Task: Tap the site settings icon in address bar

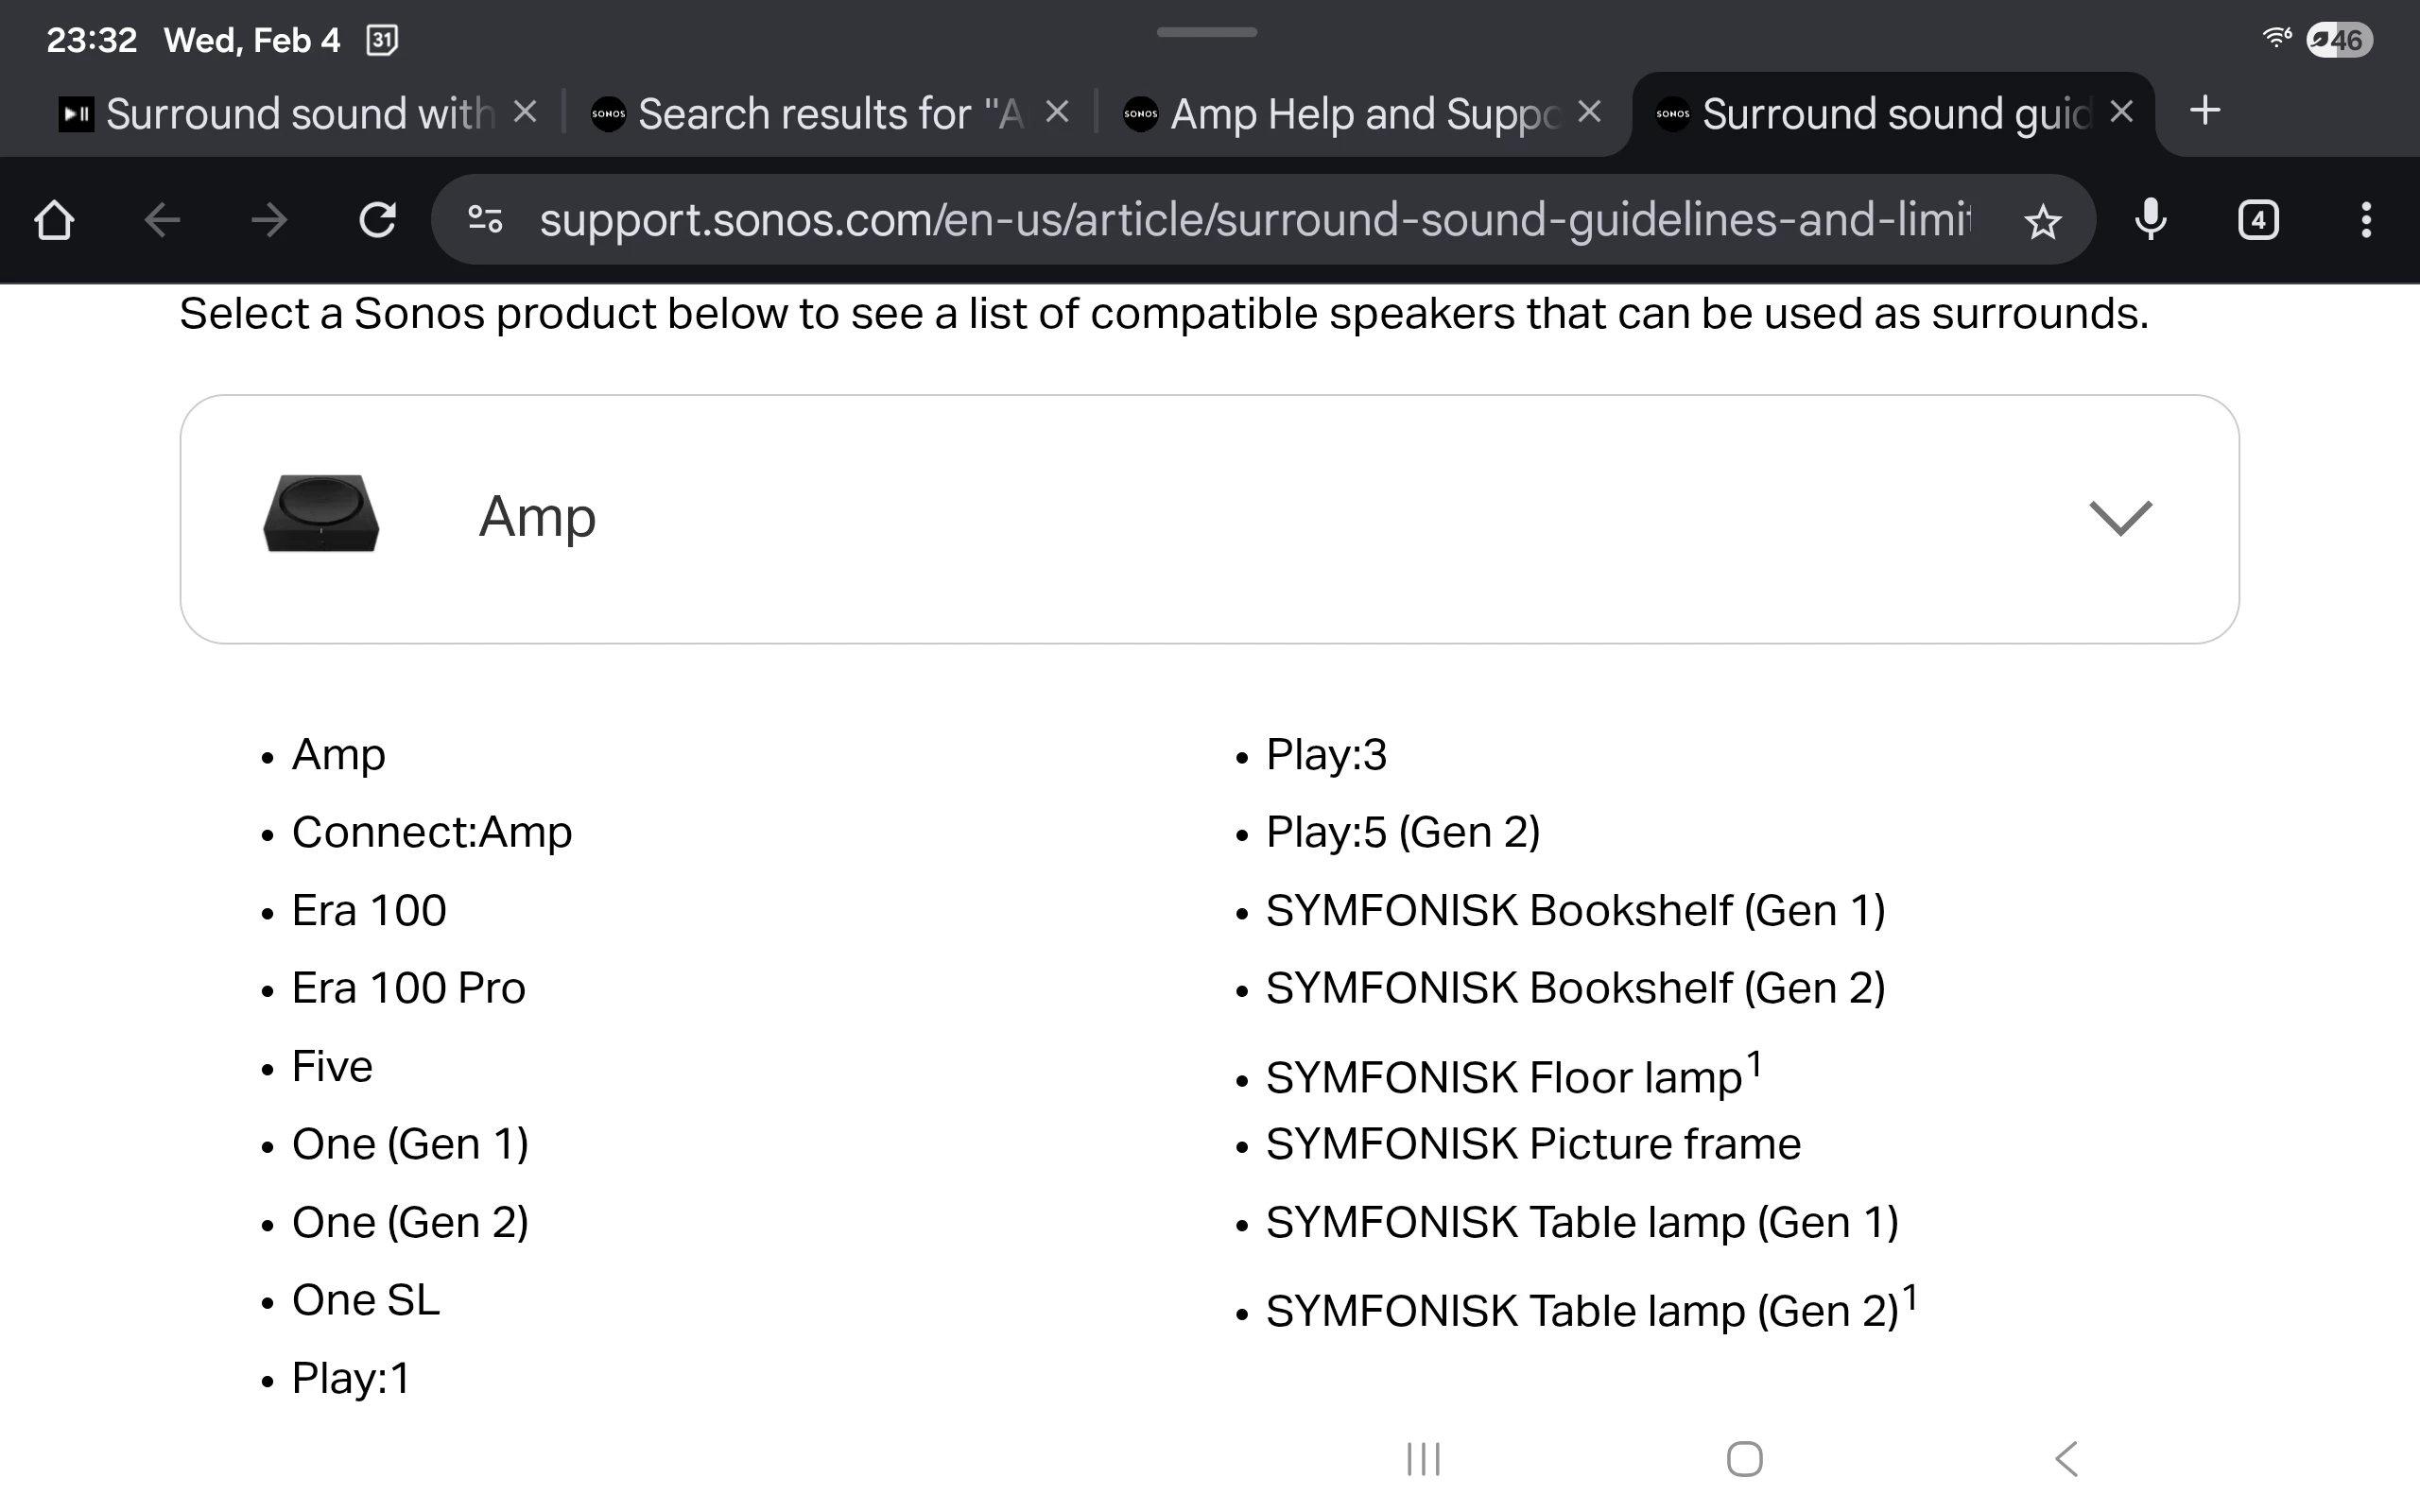Action: 486,220
